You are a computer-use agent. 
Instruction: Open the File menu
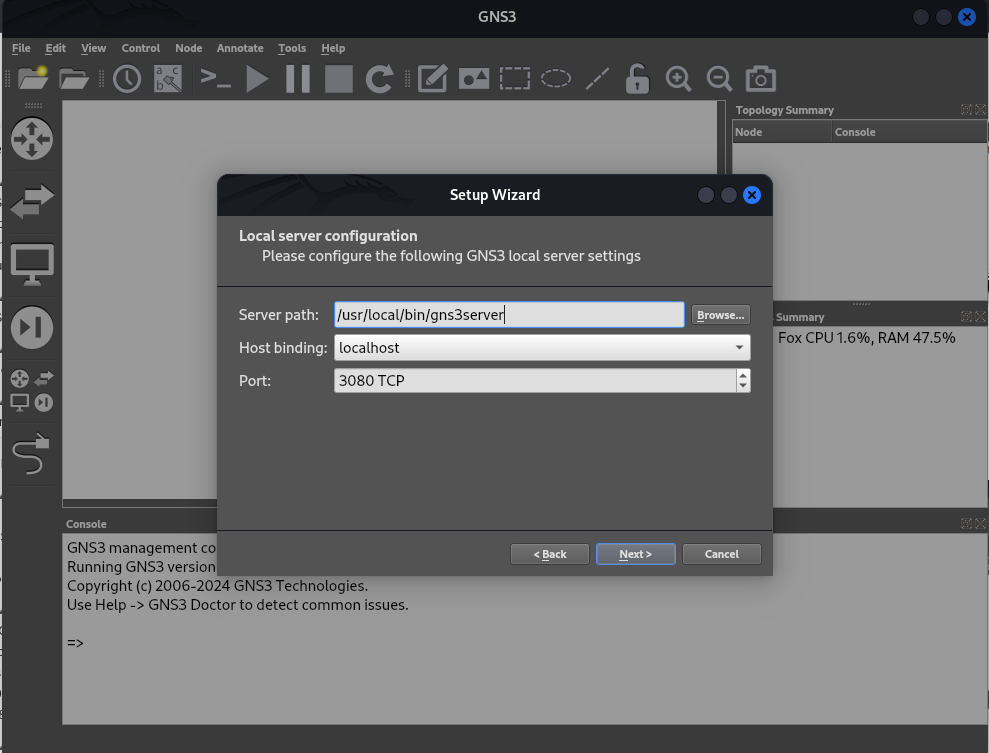(21, 48)
